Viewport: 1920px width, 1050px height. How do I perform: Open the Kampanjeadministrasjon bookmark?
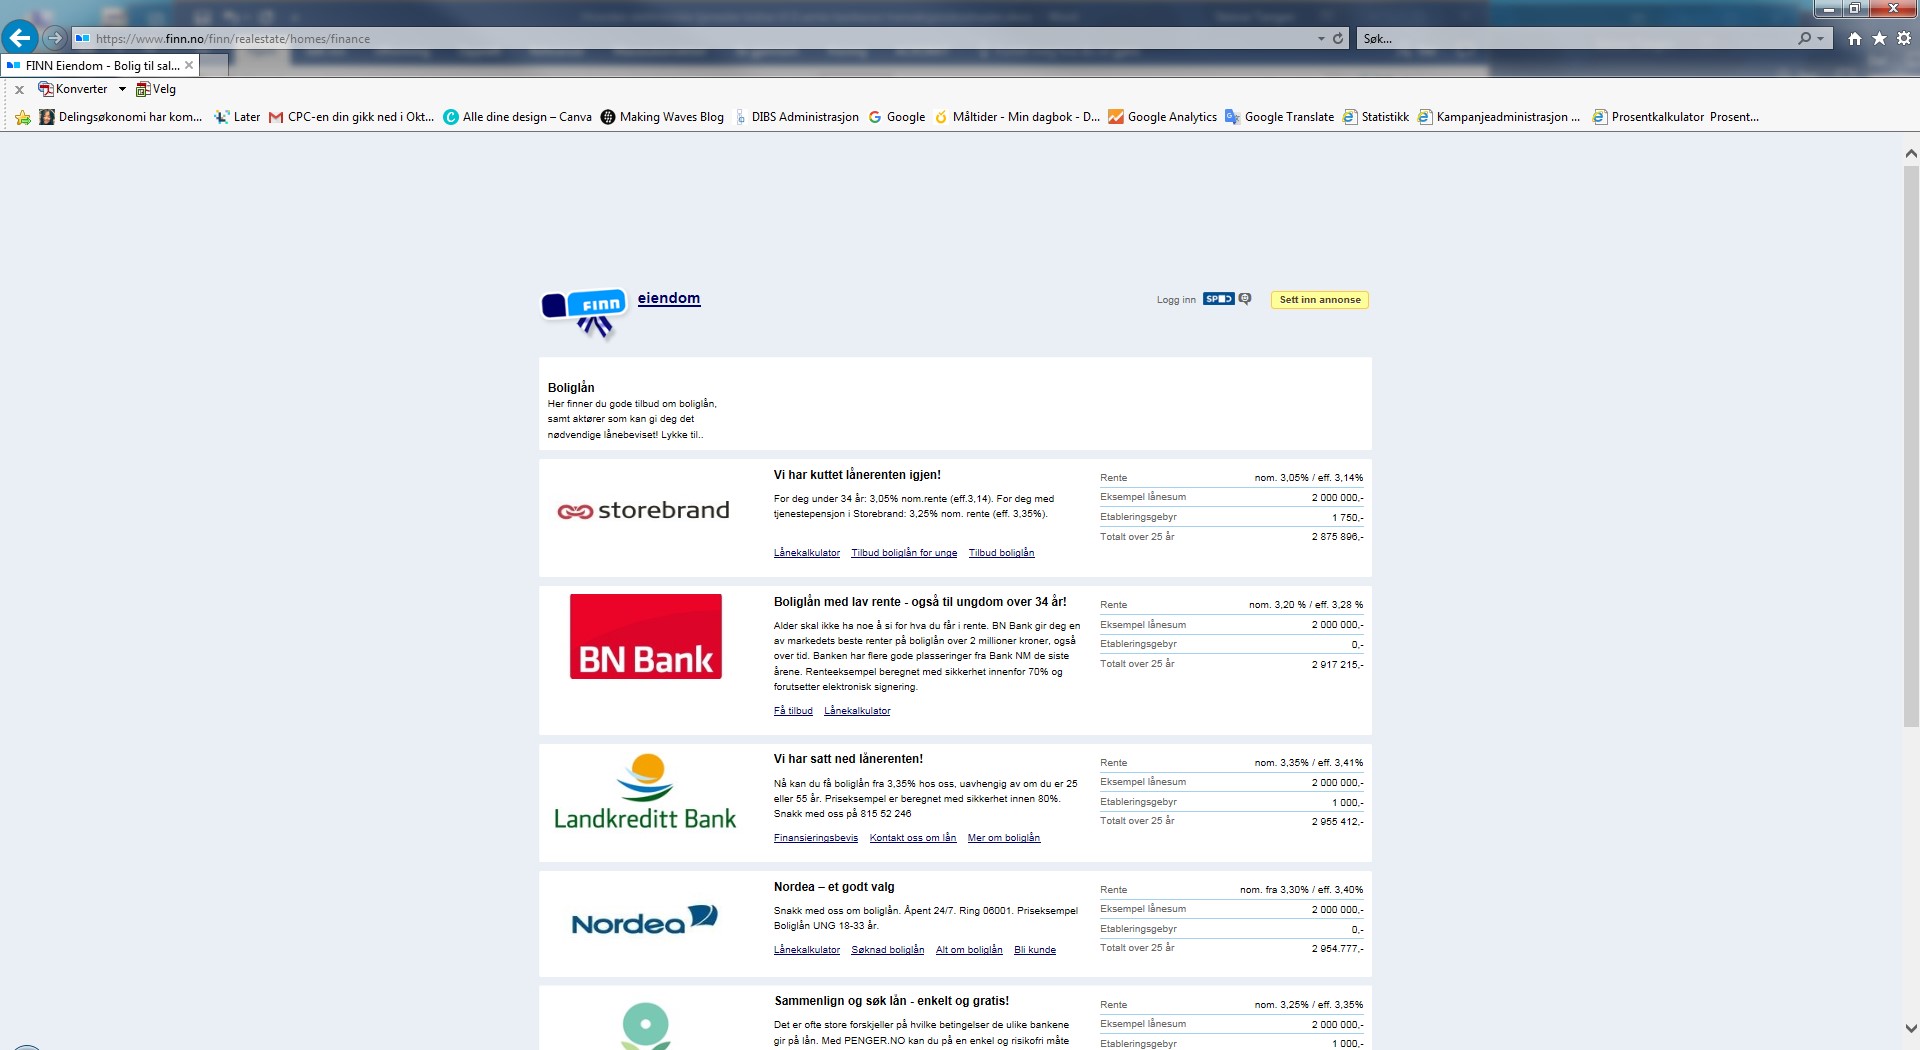[x=1499, y=117]
